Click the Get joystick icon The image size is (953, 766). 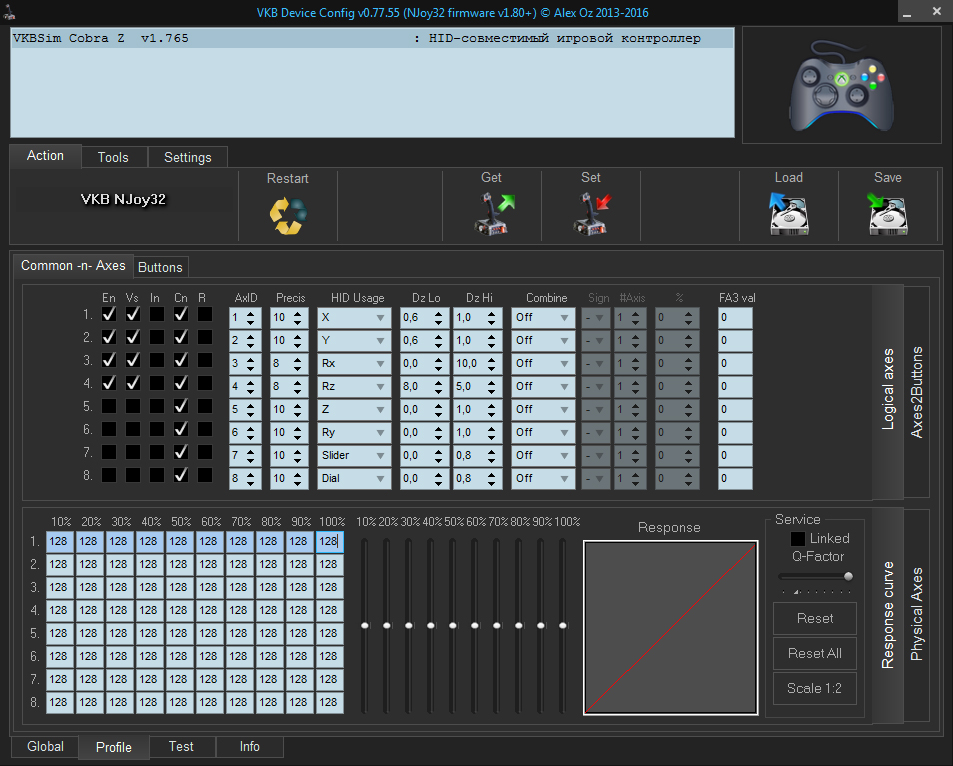pos(493,213)
